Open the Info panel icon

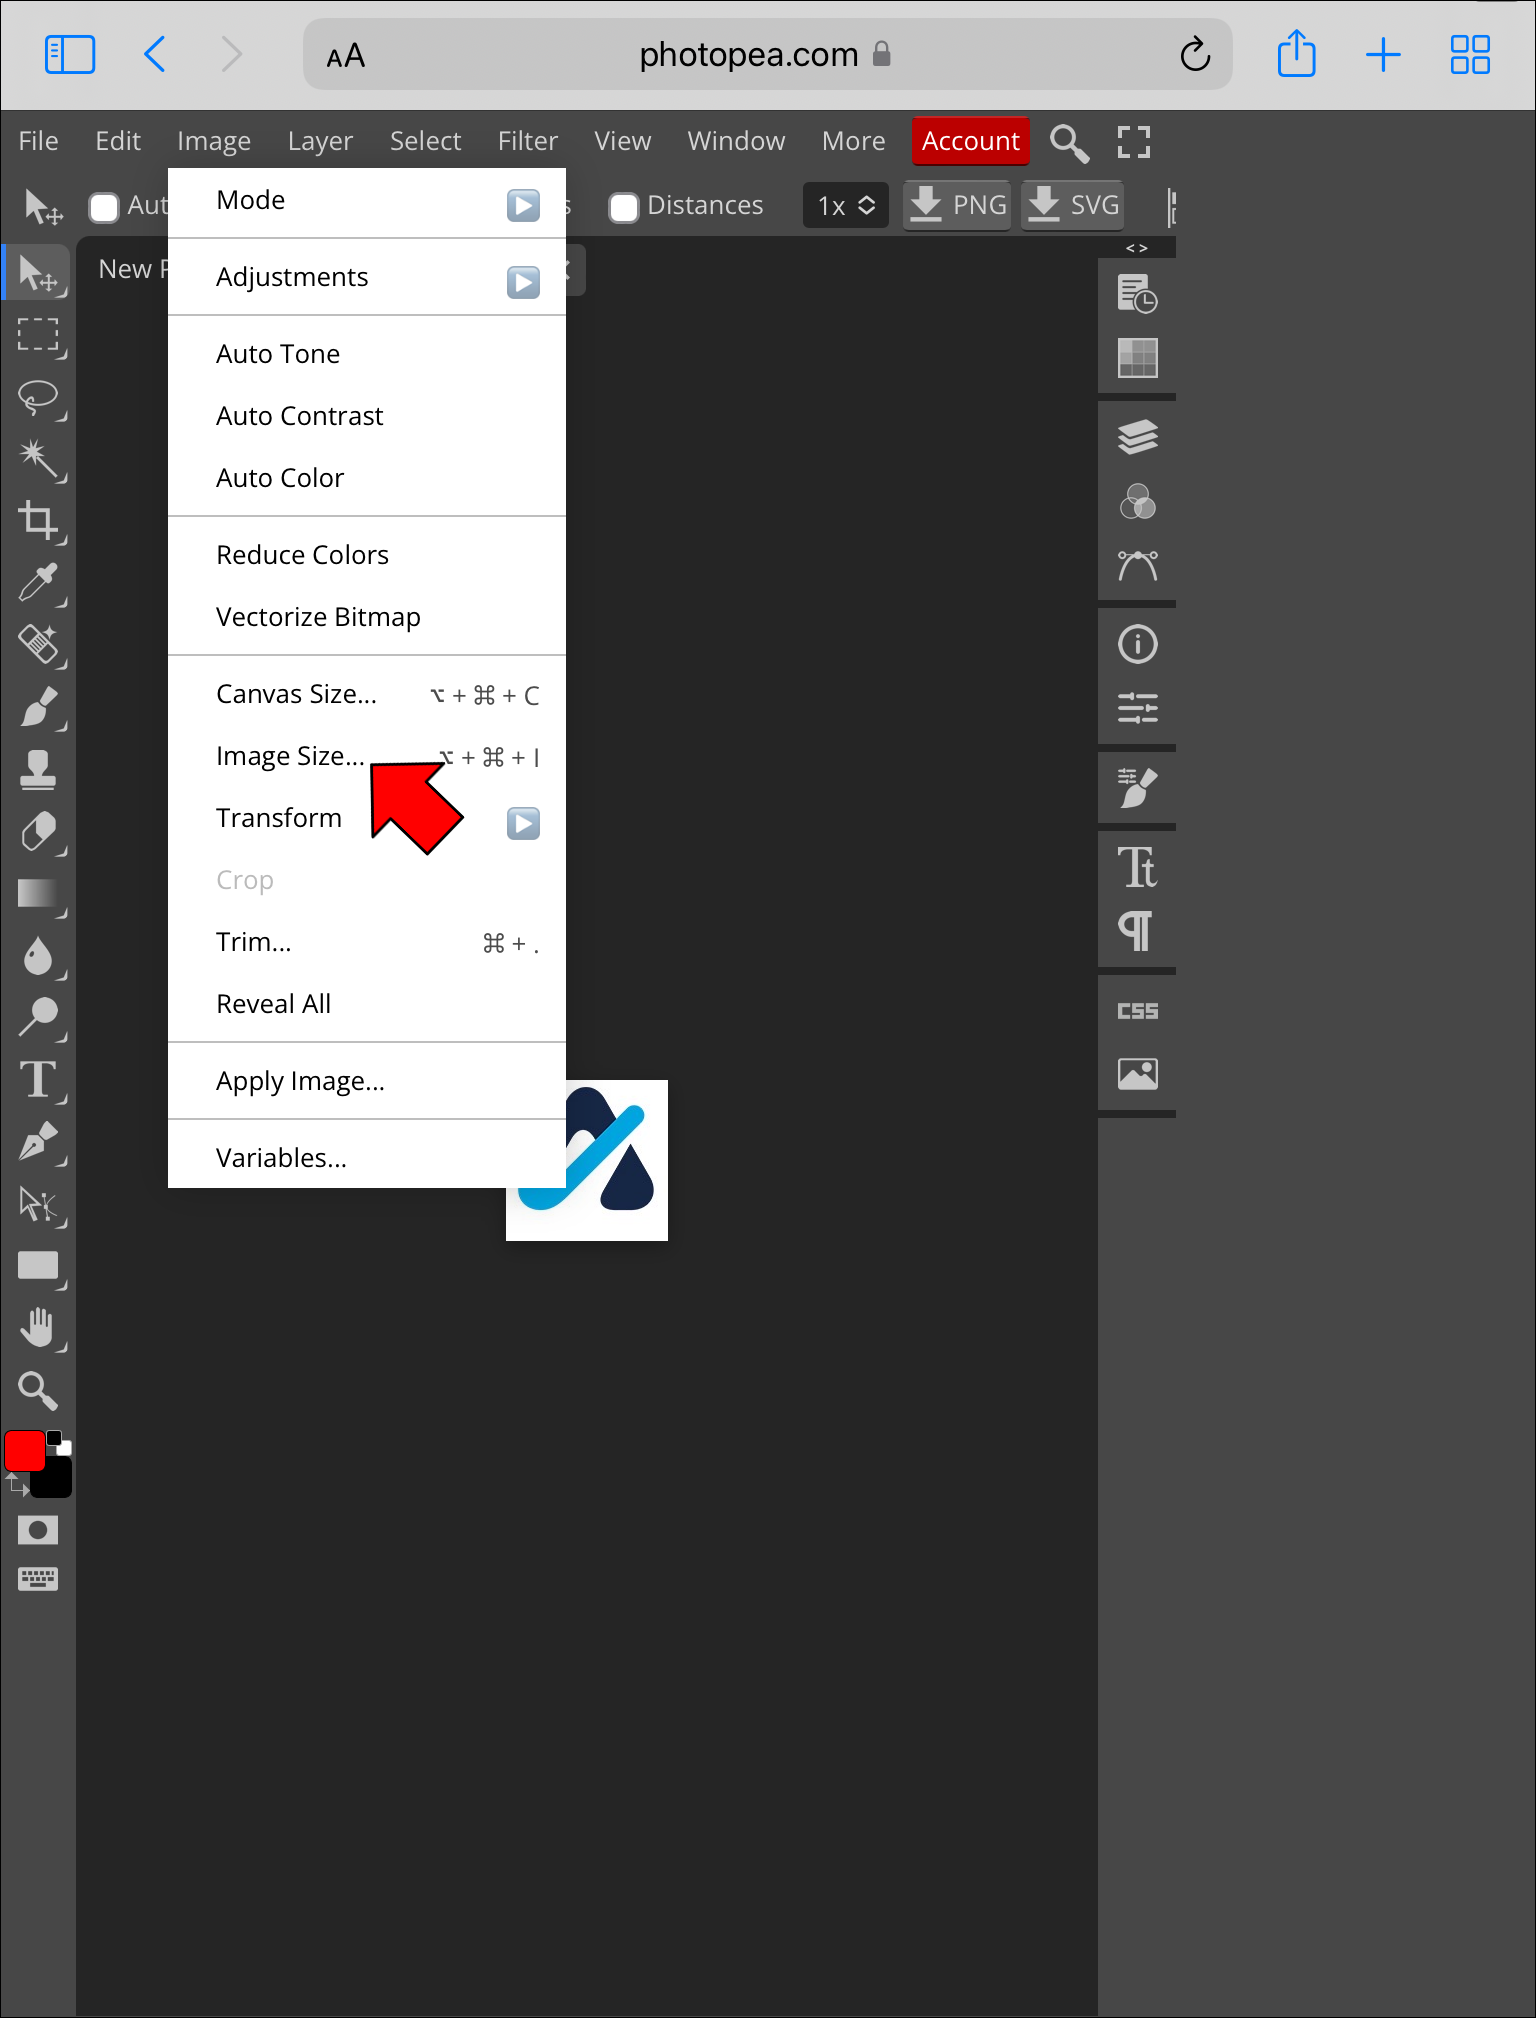point(1137,645)
